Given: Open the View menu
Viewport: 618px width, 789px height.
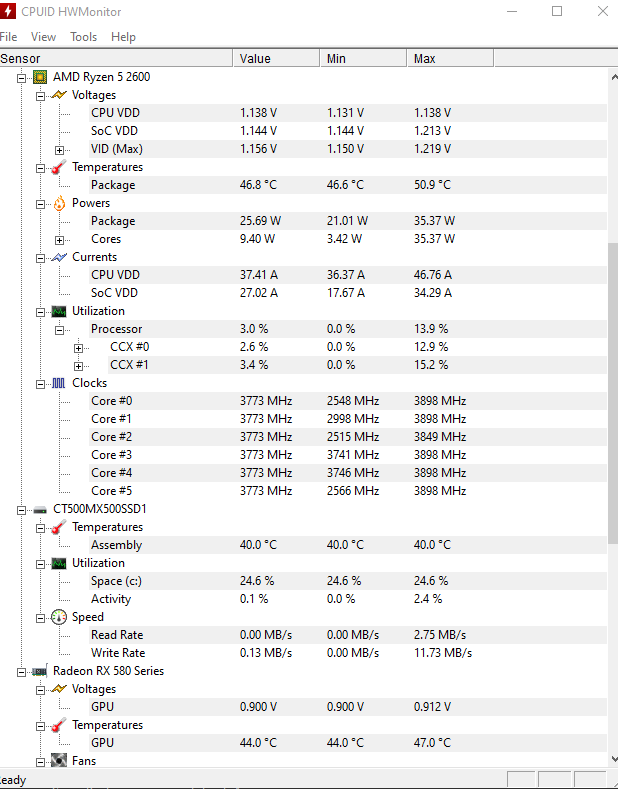Looking at the screenshot, I should [x=43, y=37].
